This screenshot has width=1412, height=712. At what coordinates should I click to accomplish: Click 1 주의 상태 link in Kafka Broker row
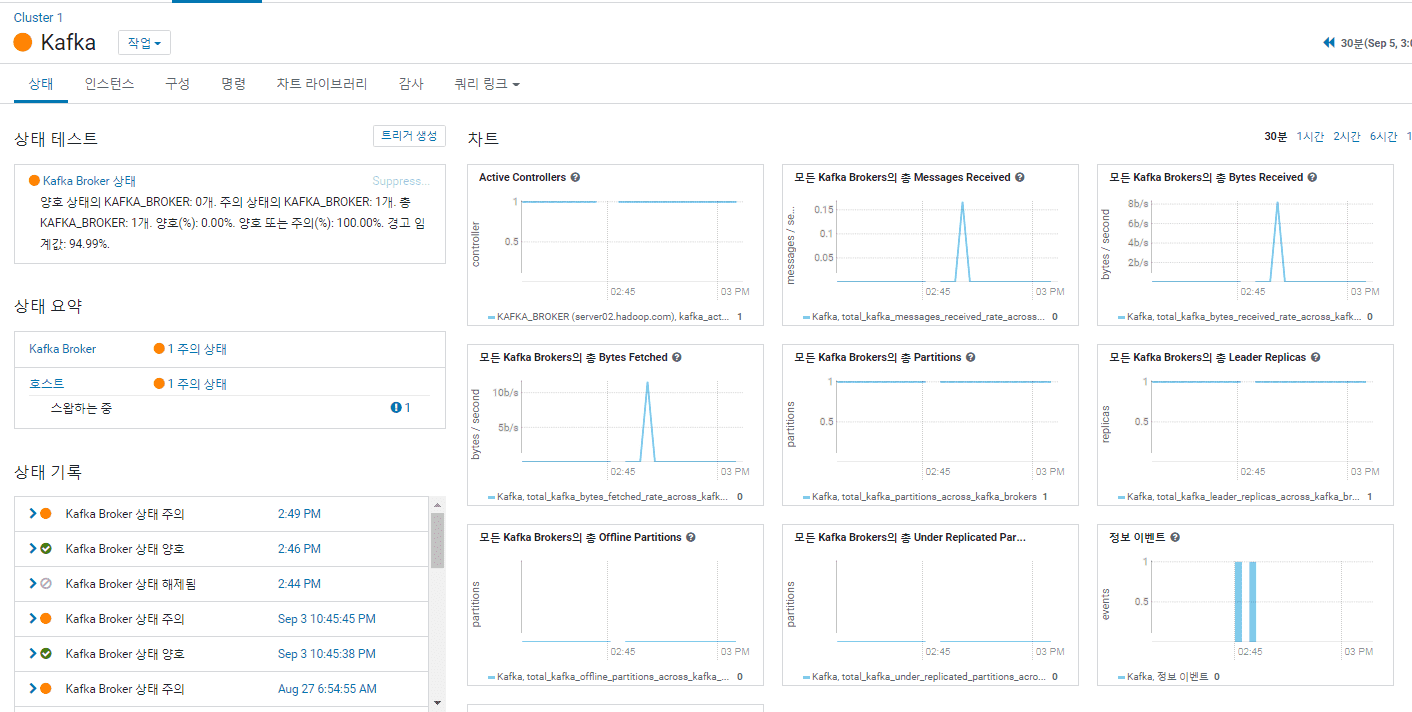tap(197, 349)
